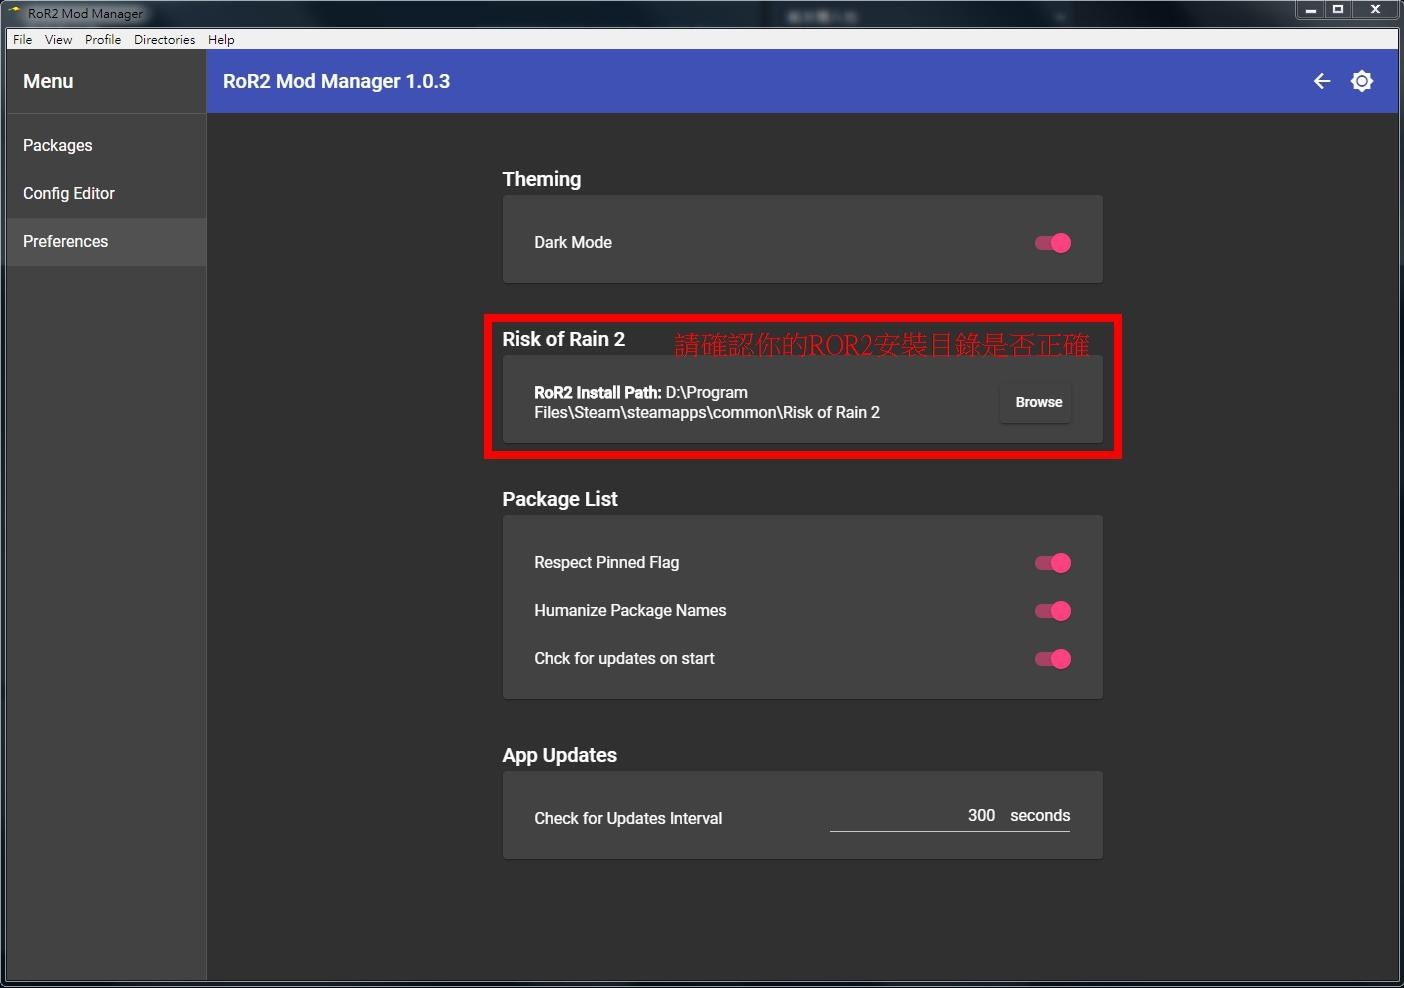1404x988 pixels.
Task: Open the Profile menu
Action: coord(102,40)
